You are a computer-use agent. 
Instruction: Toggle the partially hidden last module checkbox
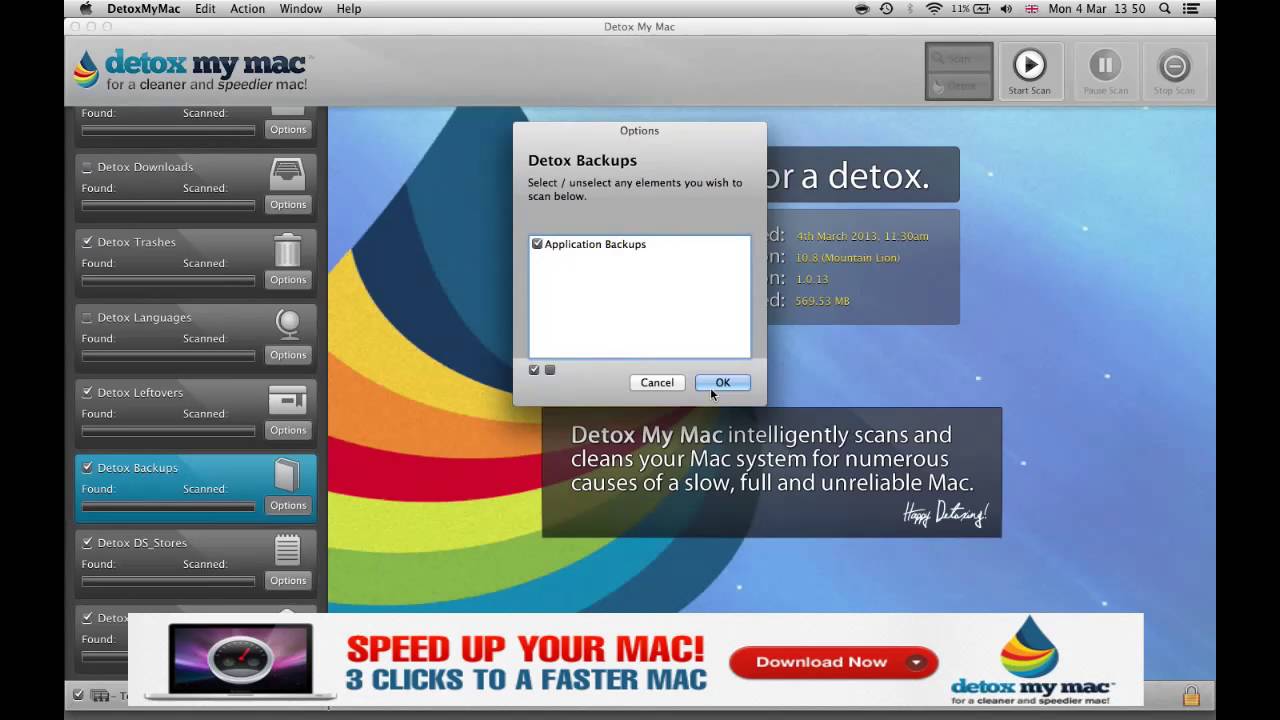(x=87, y=618)
